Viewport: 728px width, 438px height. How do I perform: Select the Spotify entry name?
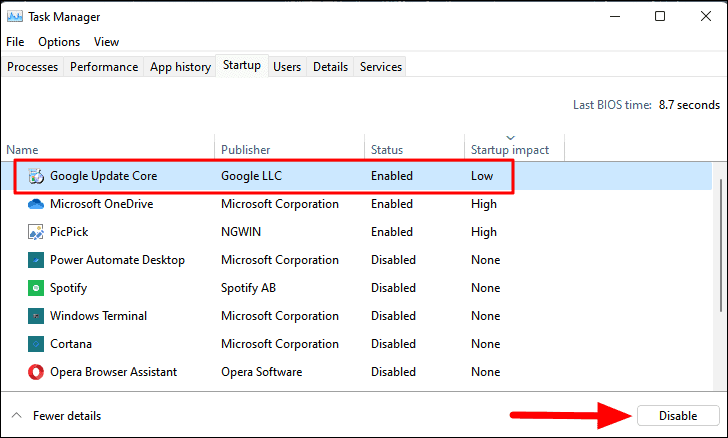68,288
